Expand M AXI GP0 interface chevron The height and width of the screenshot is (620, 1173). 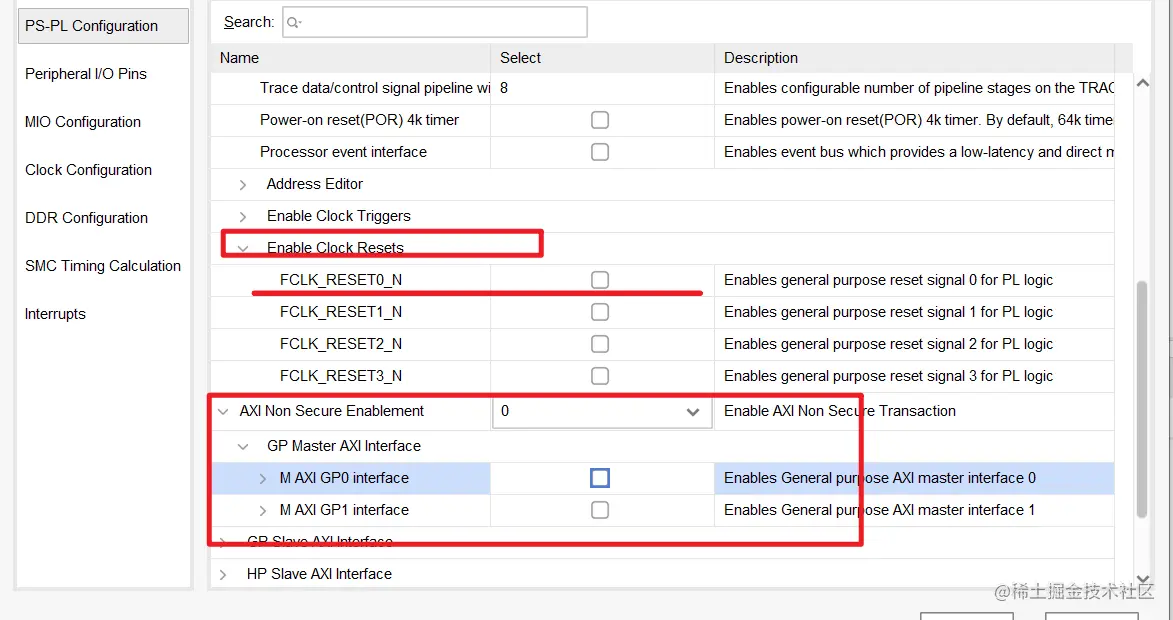pos(263,479)
